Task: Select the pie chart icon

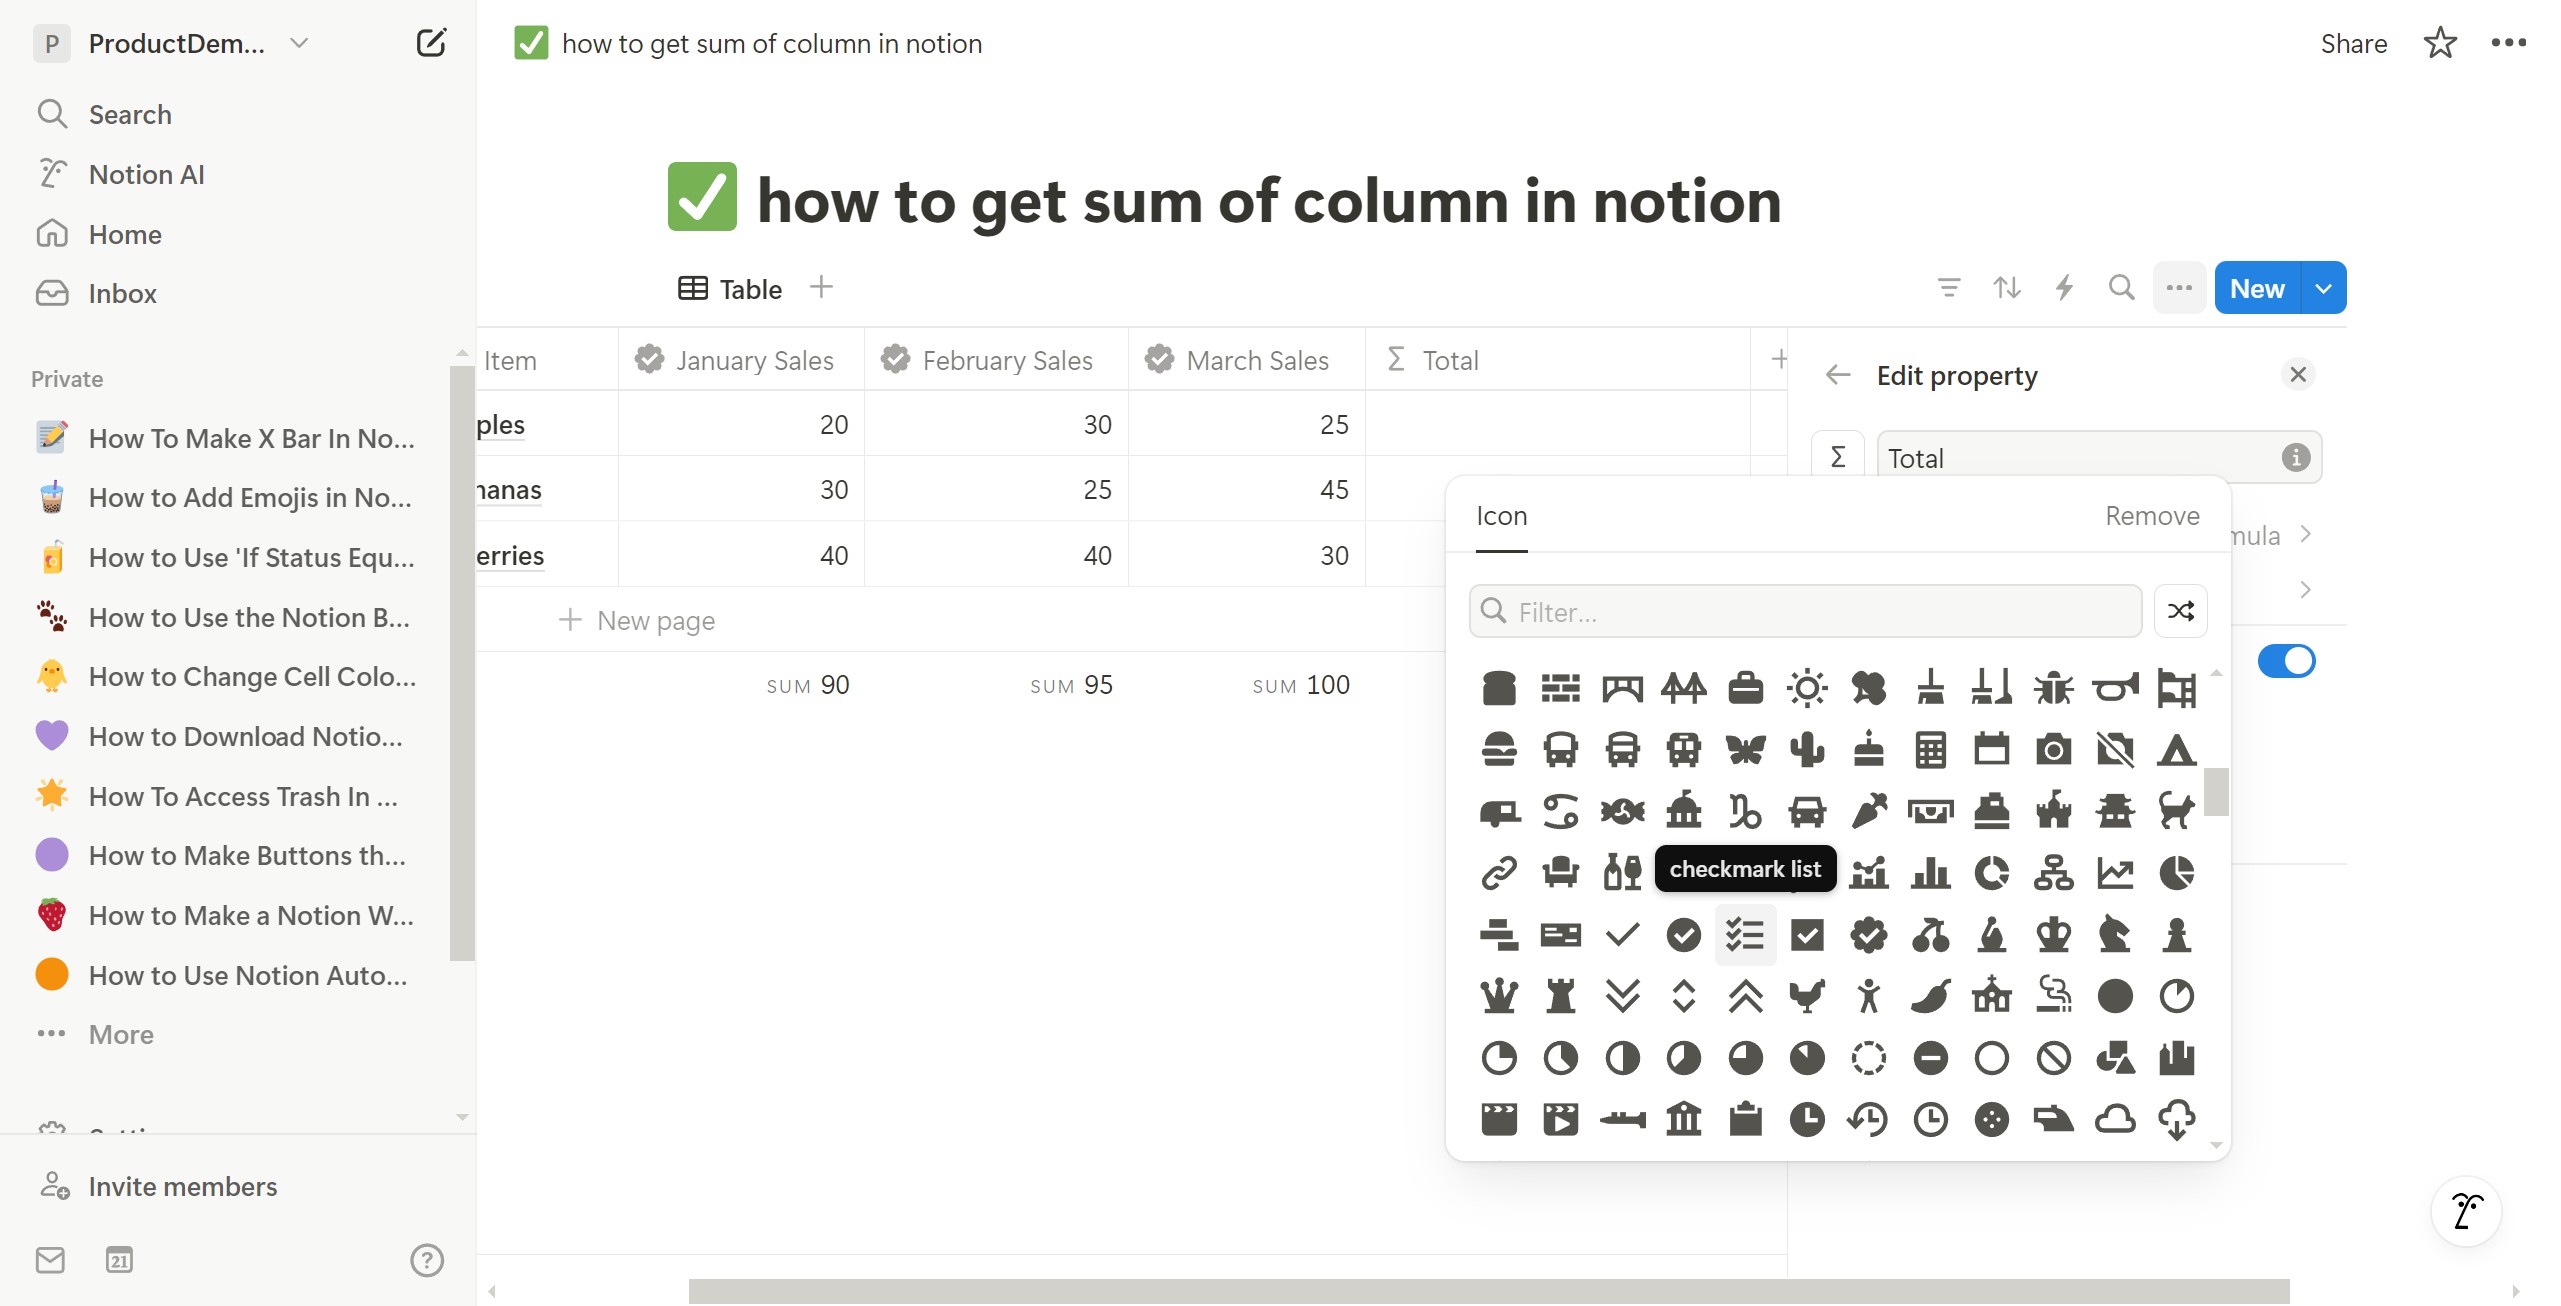Action: (2177, 873)
